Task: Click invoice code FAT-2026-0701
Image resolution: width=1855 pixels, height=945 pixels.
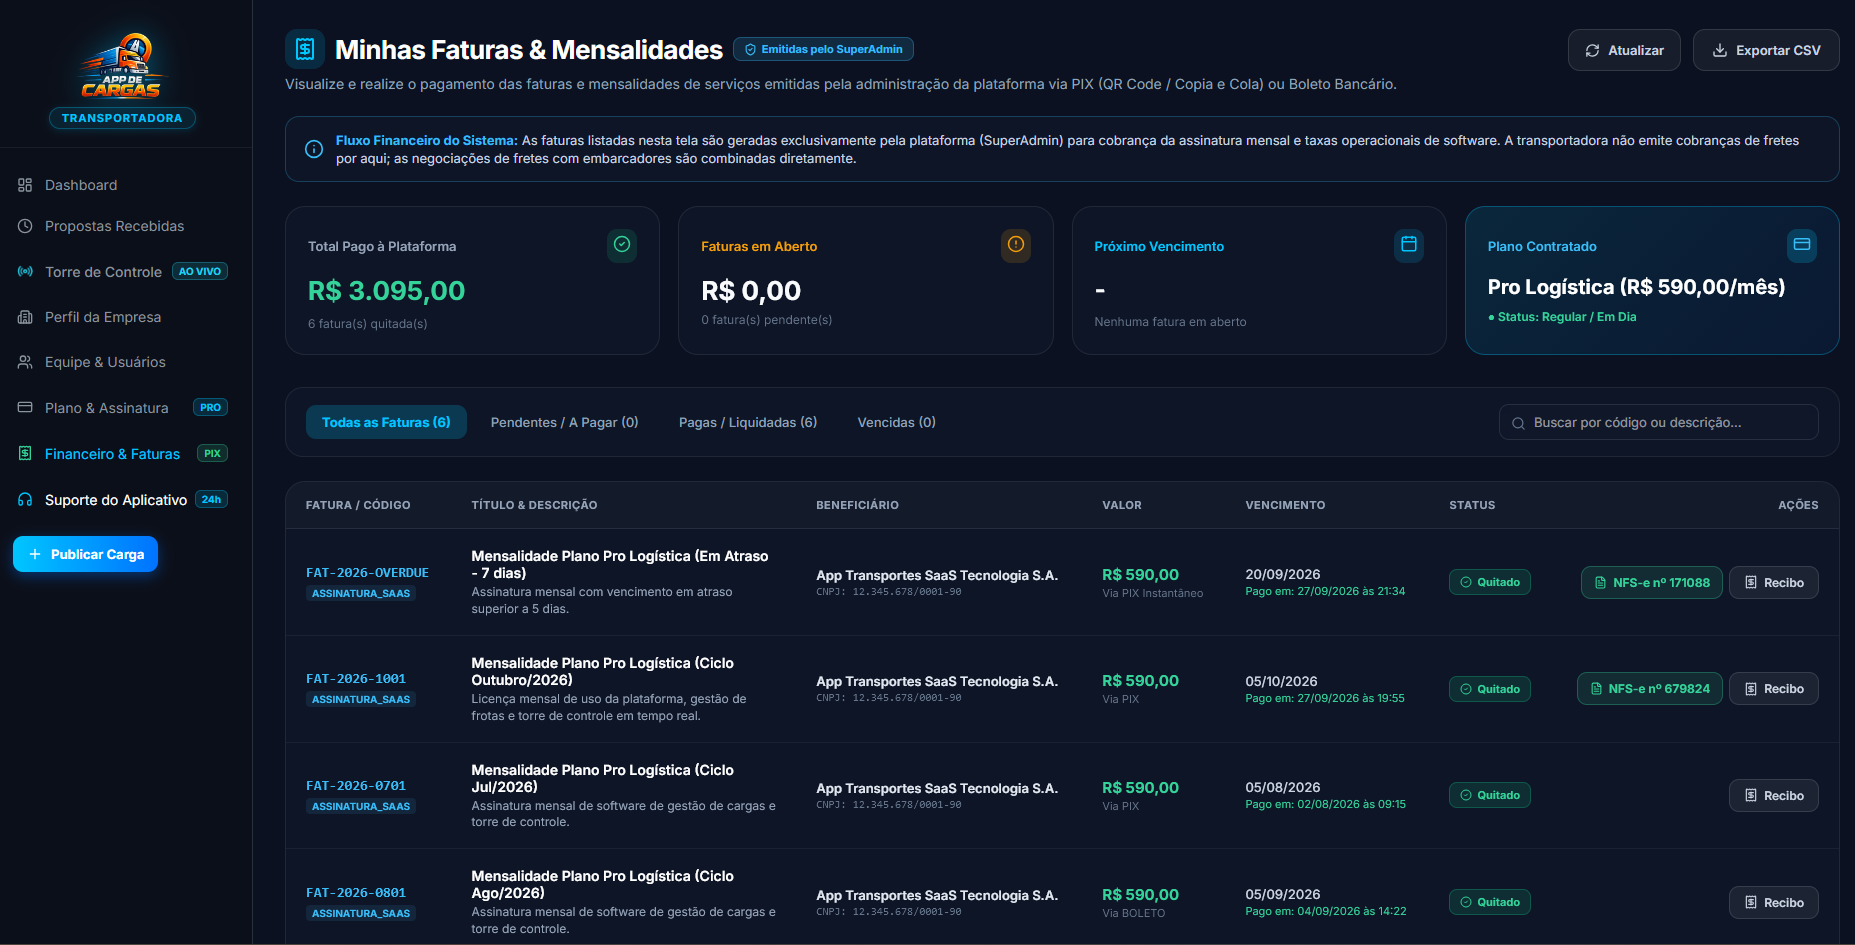Action: (x=356, y=786)
